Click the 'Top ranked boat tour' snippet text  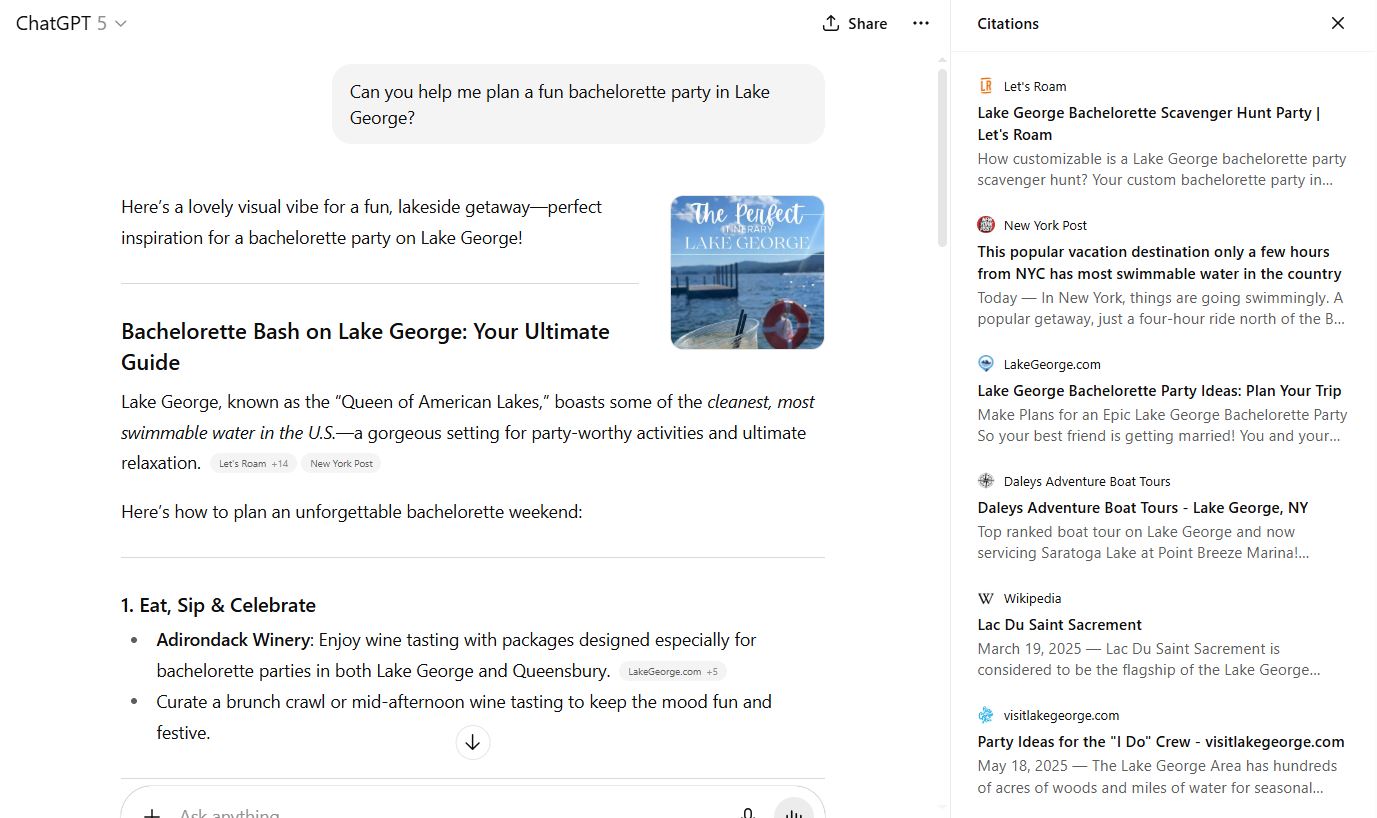[1143, 542]
